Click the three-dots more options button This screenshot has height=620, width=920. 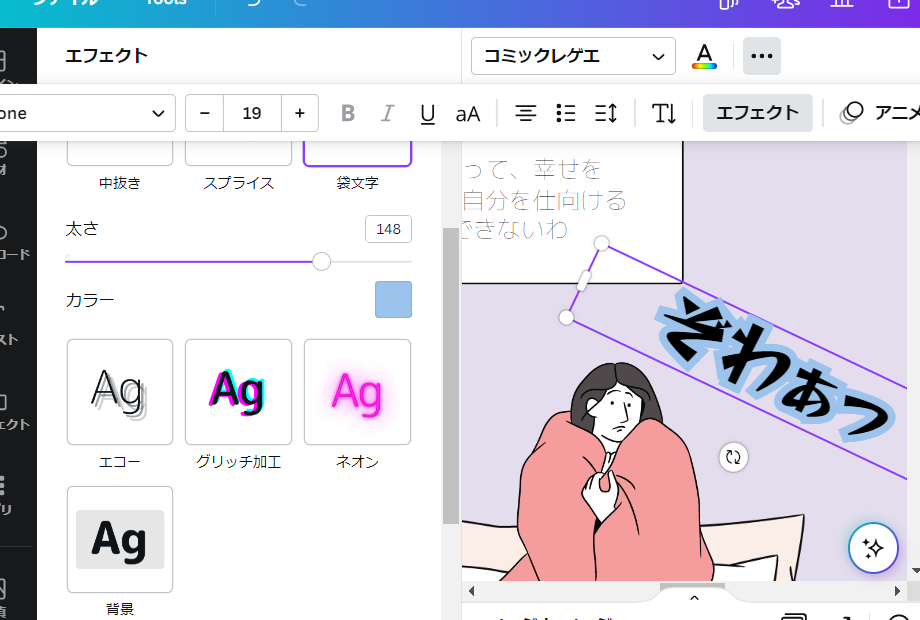(x=762, y=56)
